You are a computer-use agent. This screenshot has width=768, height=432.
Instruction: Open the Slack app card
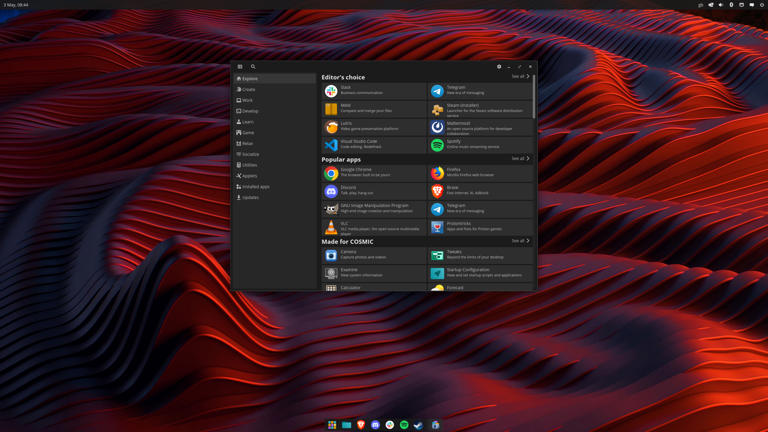point(374,91)
